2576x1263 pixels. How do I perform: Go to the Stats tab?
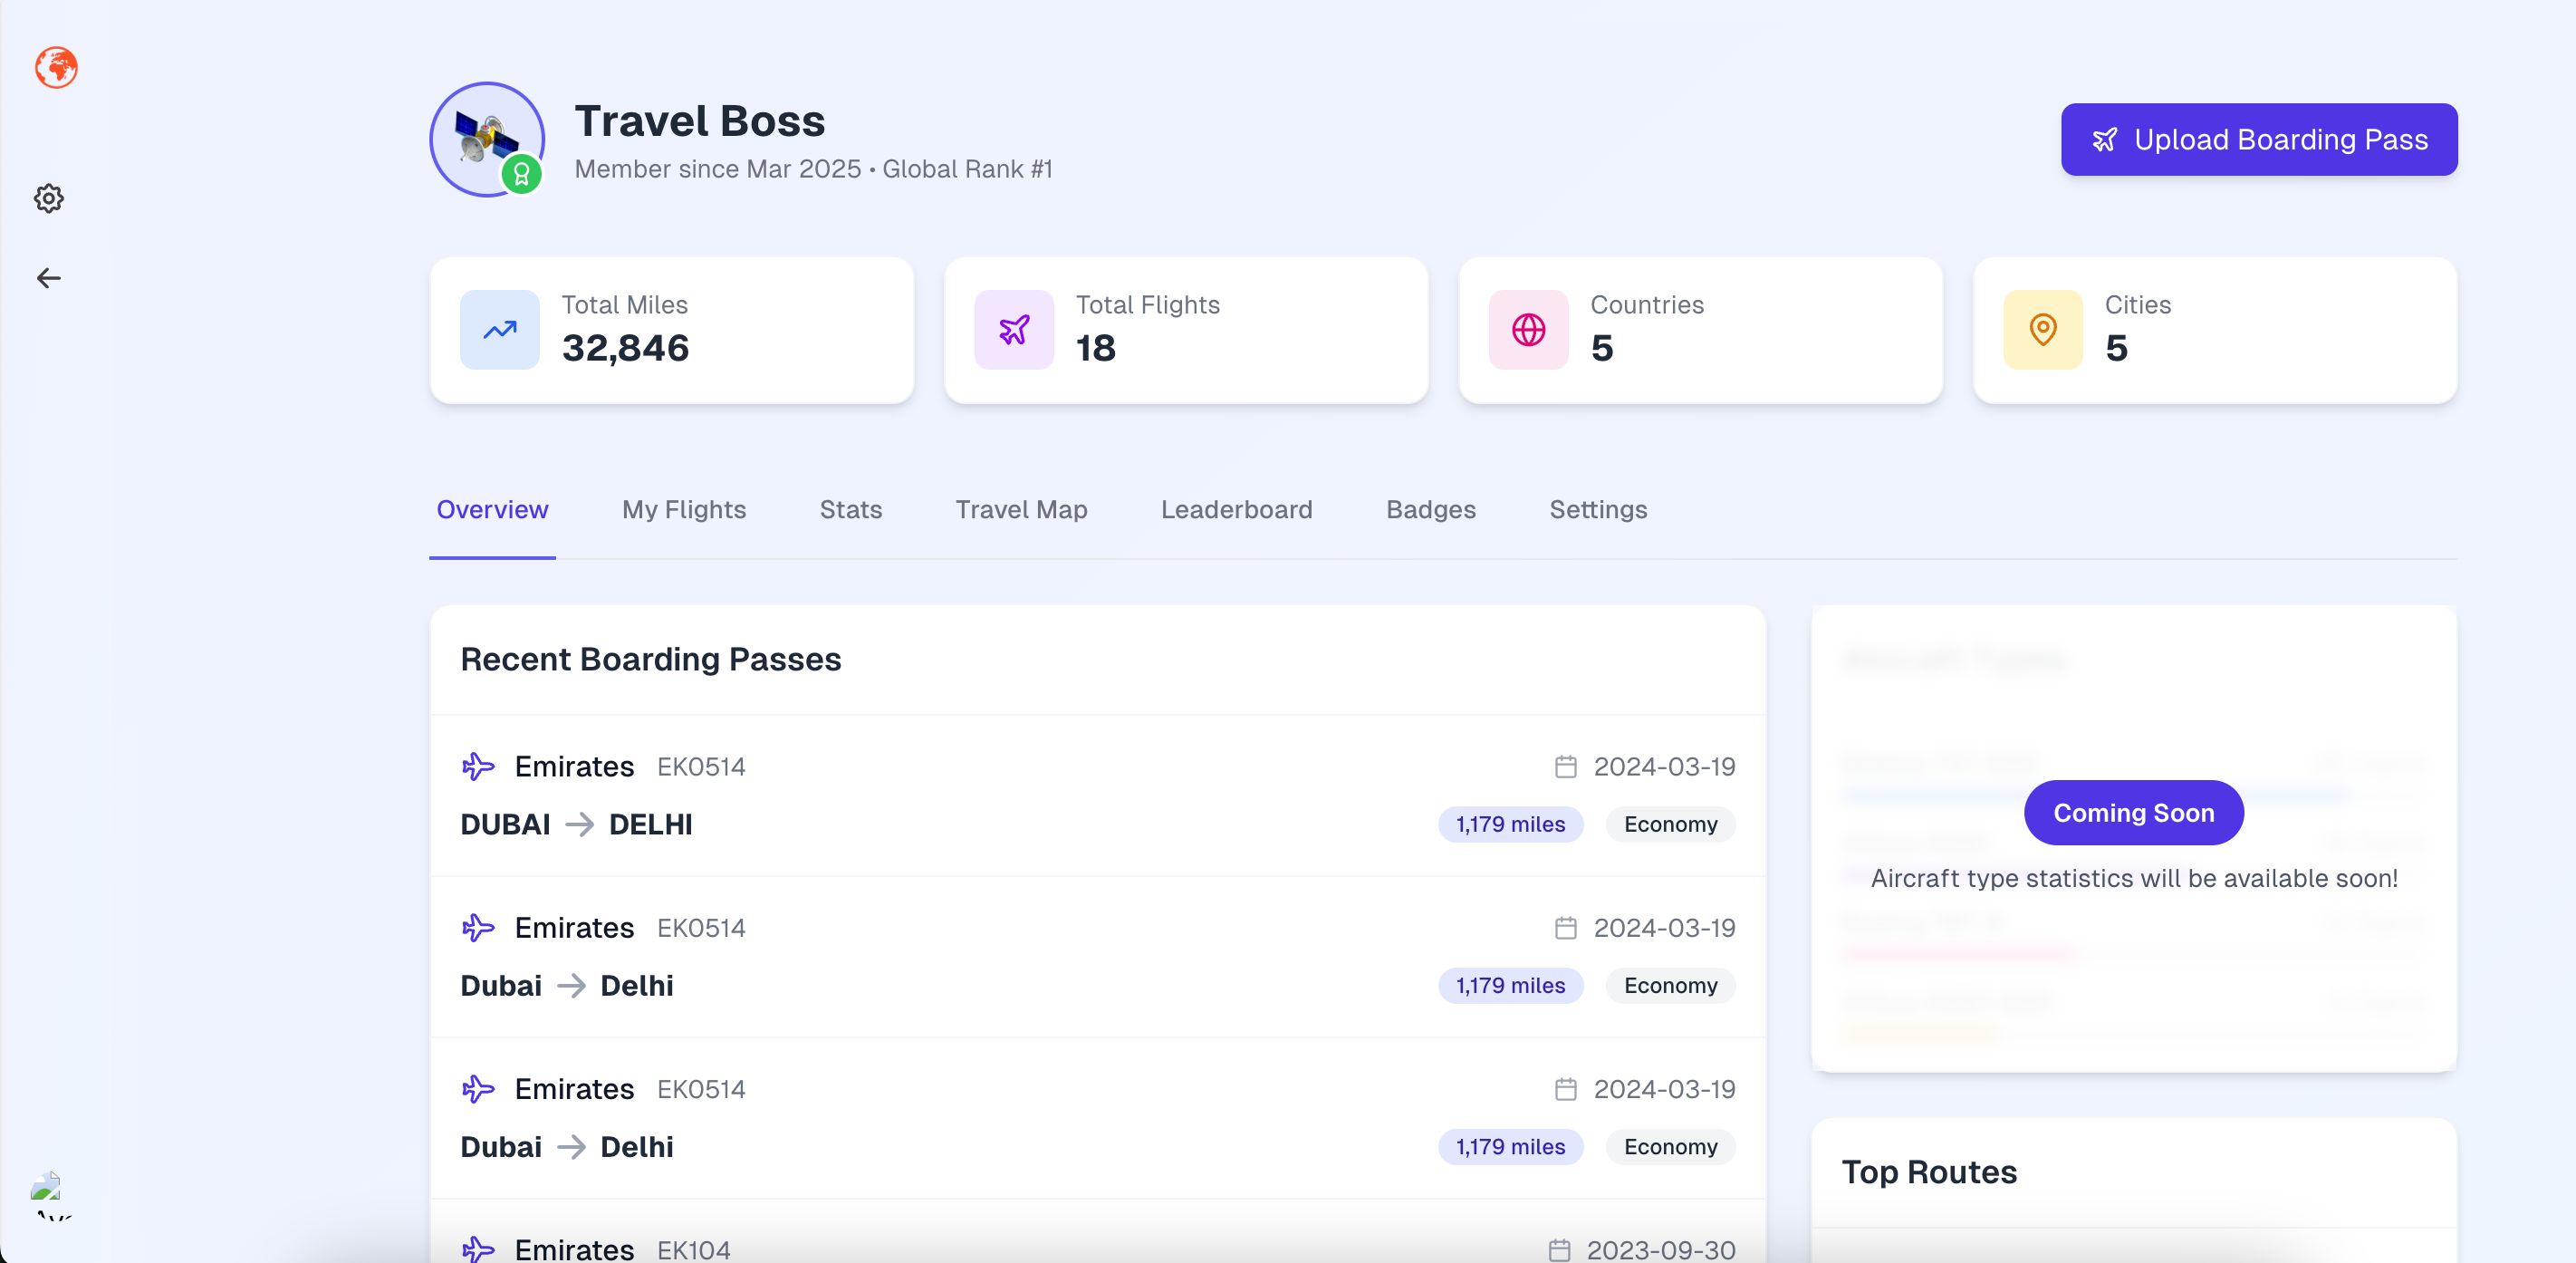[850, 510]
